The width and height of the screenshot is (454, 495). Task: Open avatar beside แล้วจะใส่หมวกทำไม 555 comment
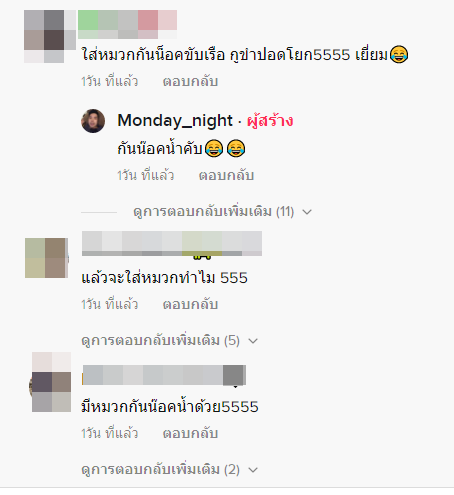47,258
